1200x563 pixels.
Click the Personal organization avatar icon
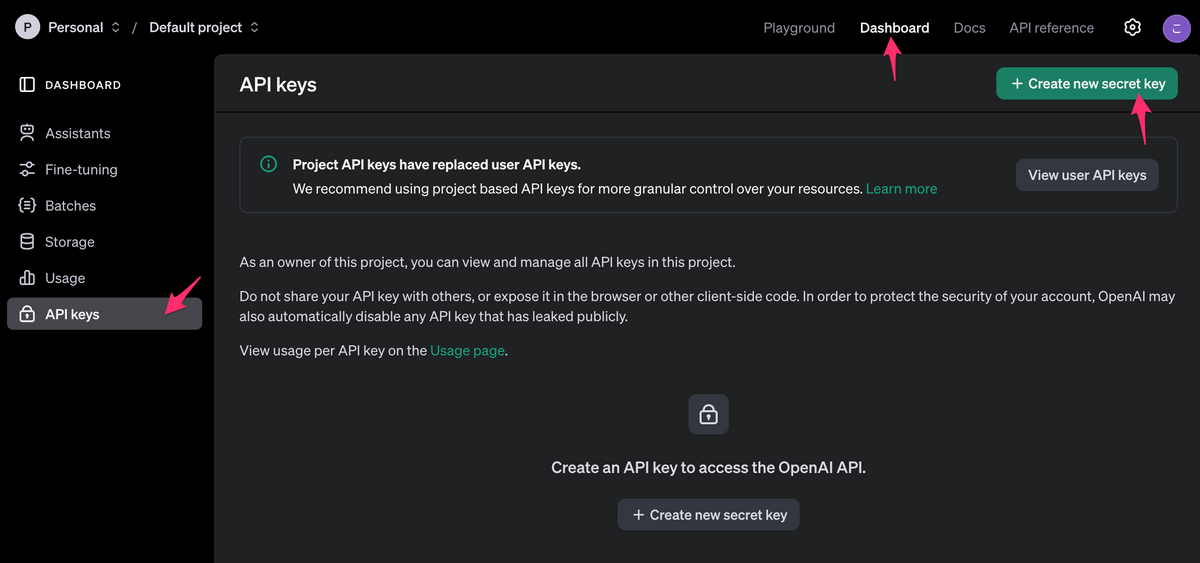28,28
